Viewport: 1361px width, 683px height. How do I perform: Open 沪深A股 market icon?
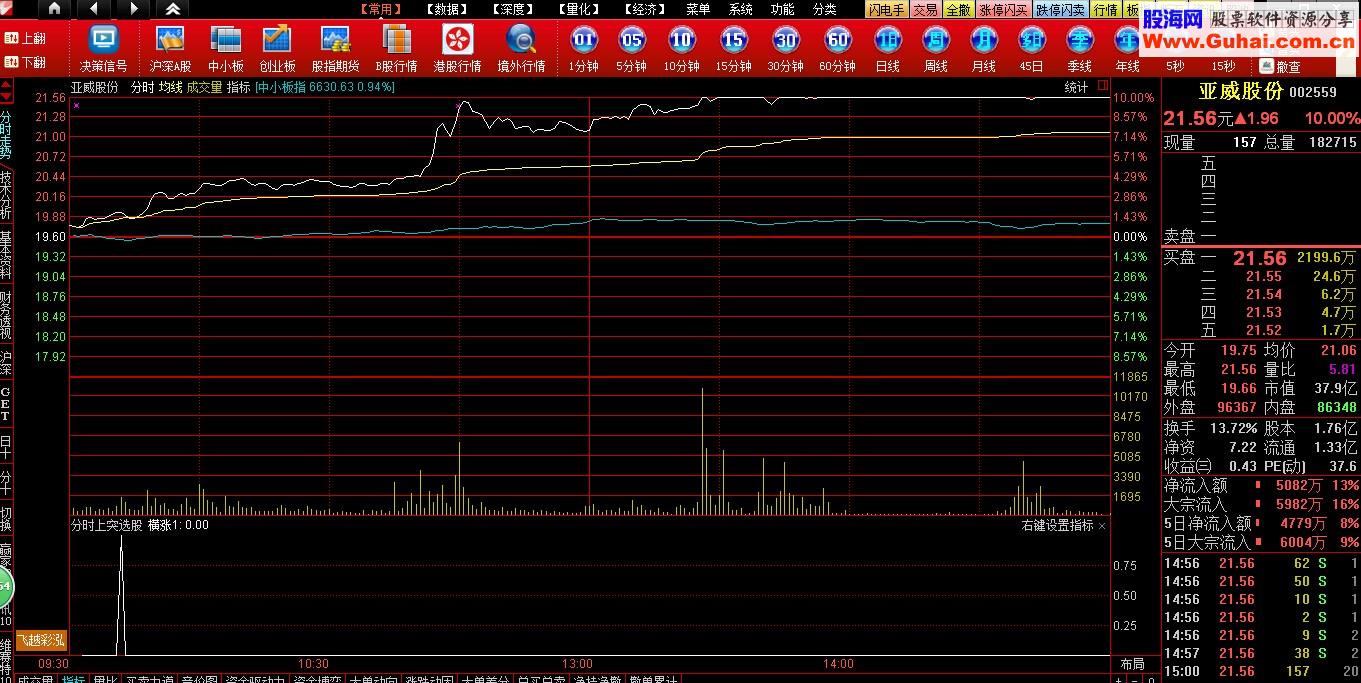170,49
